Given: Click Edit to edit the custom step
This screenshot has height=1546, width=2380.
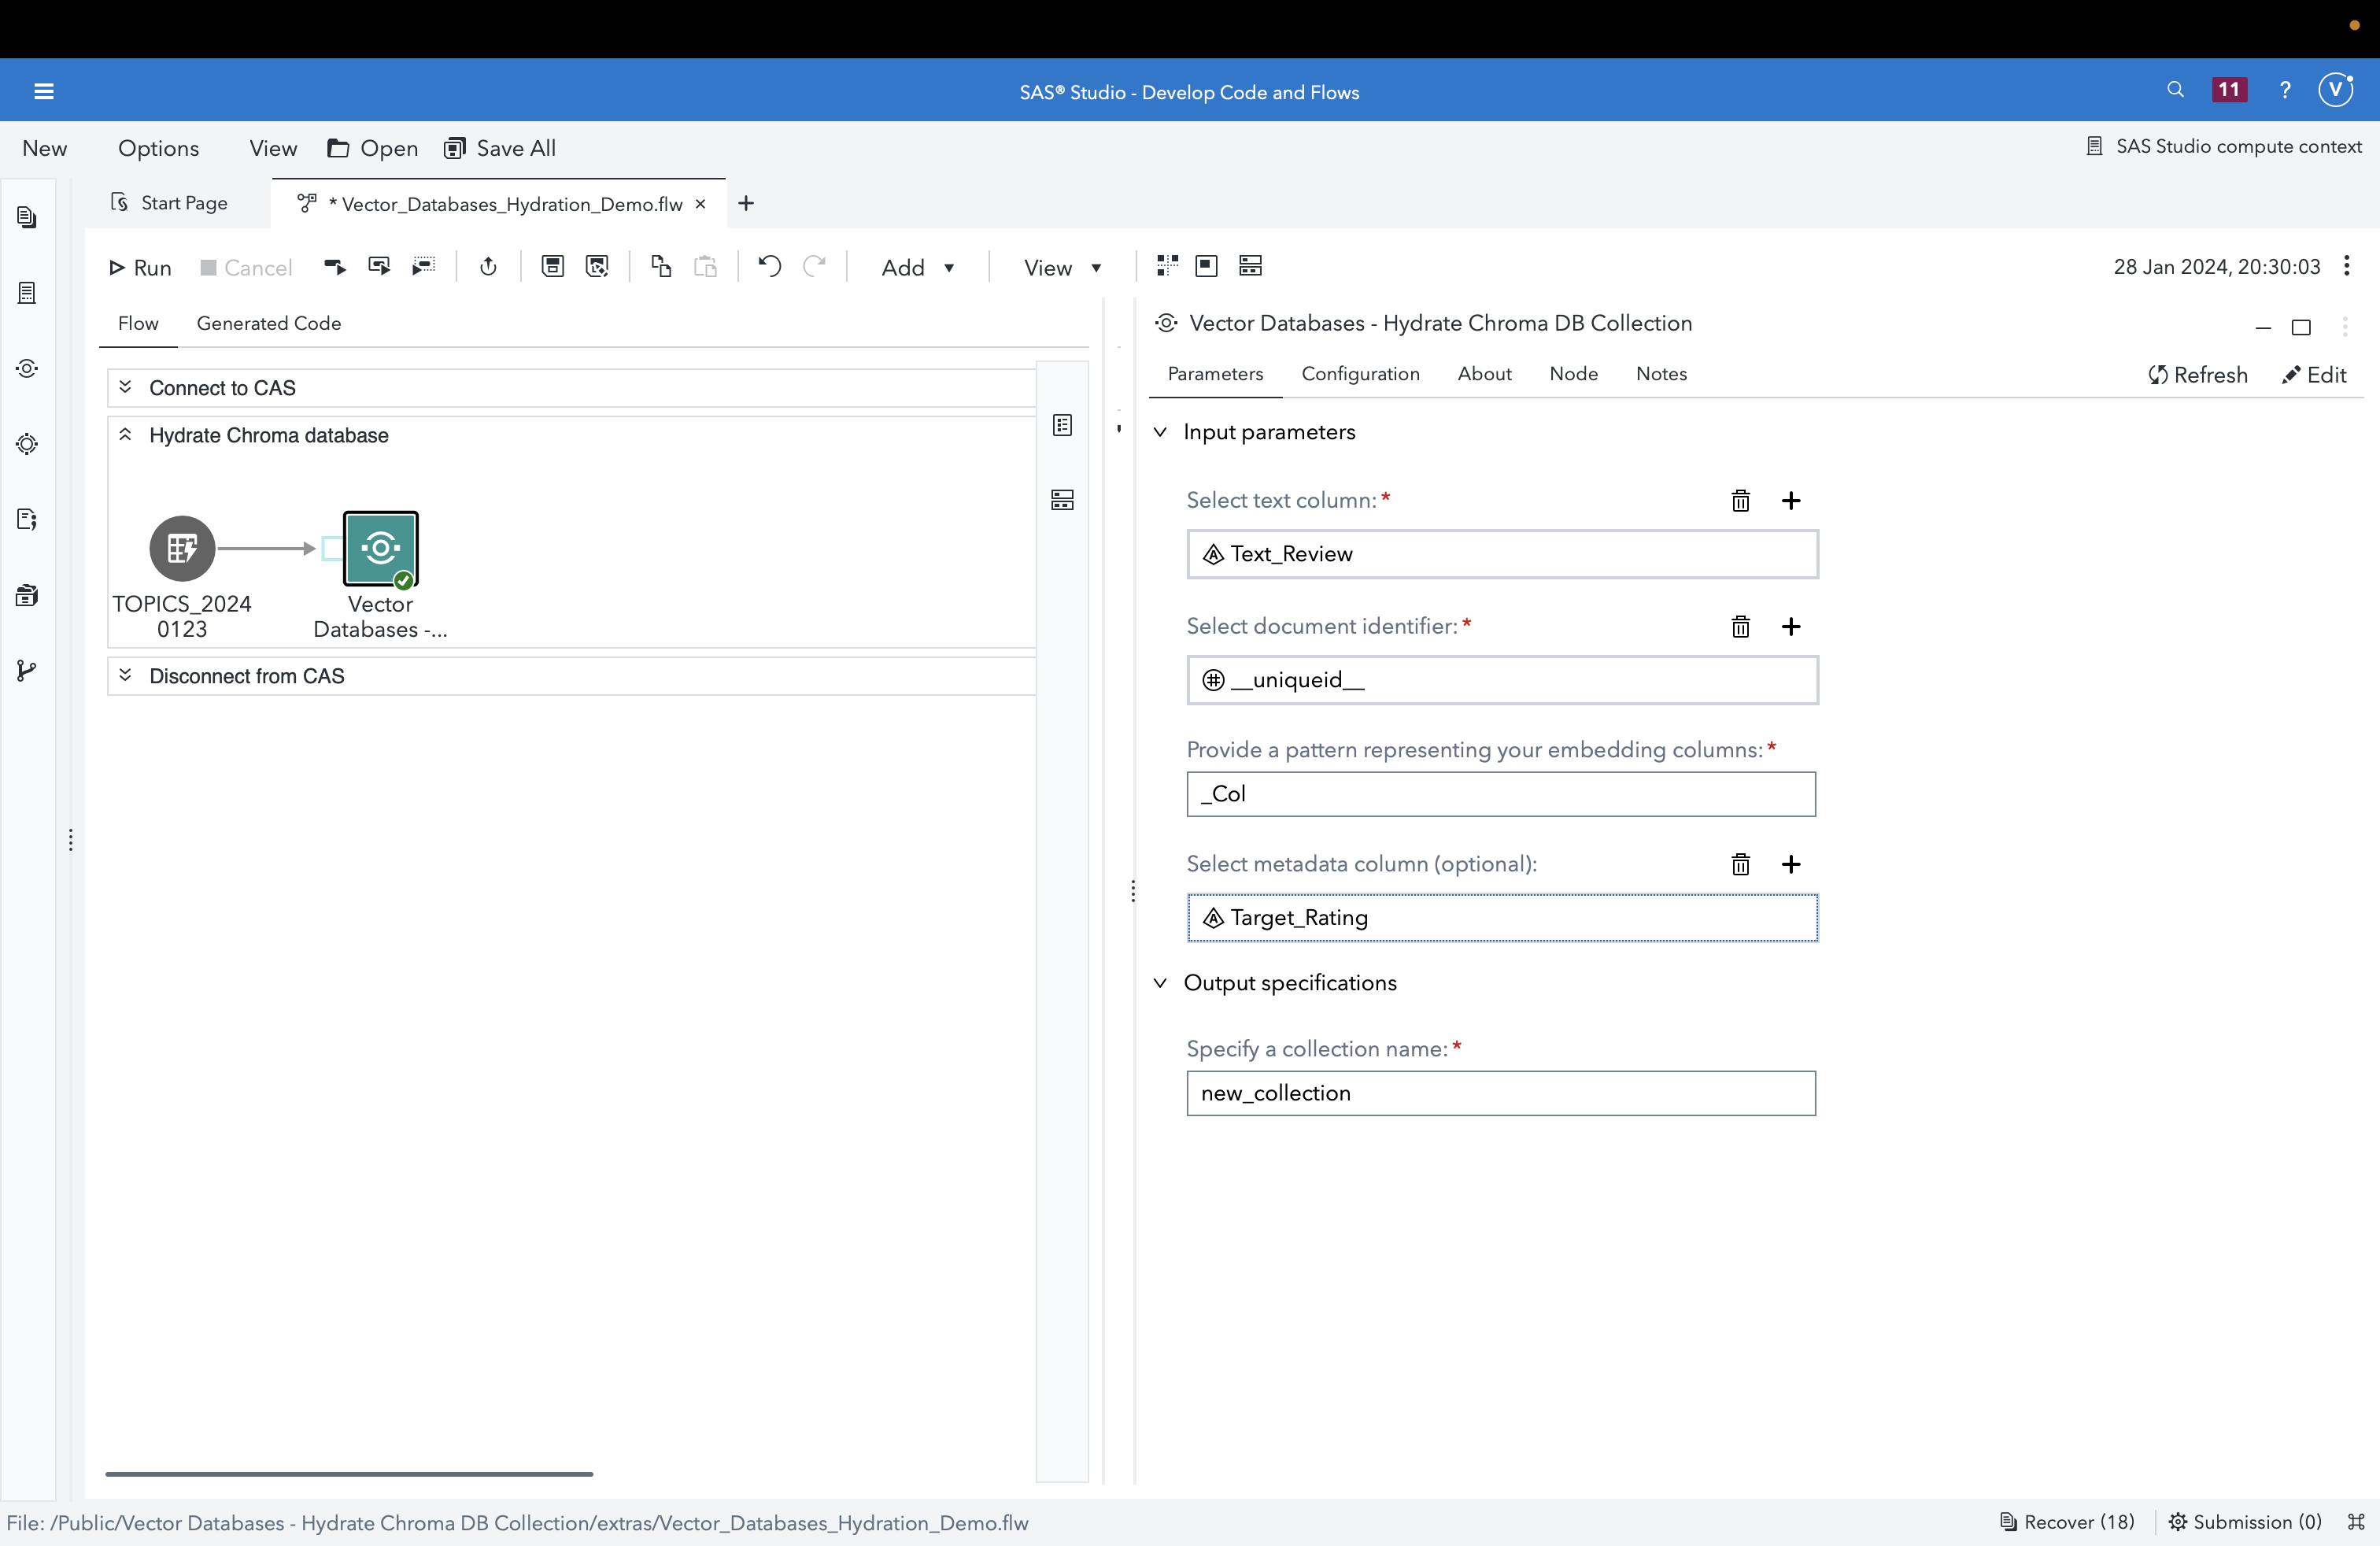Looking at the screenshot, I should (x=2314, y=375).
